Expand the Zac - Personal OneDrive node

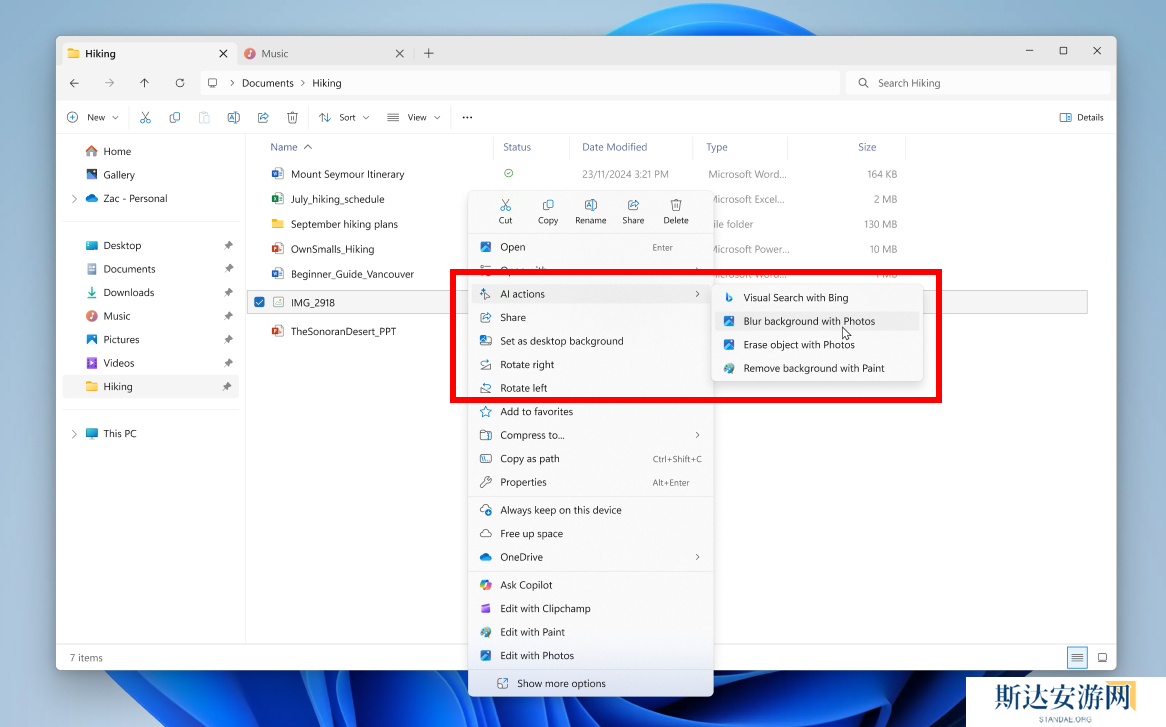pos(74,199)
